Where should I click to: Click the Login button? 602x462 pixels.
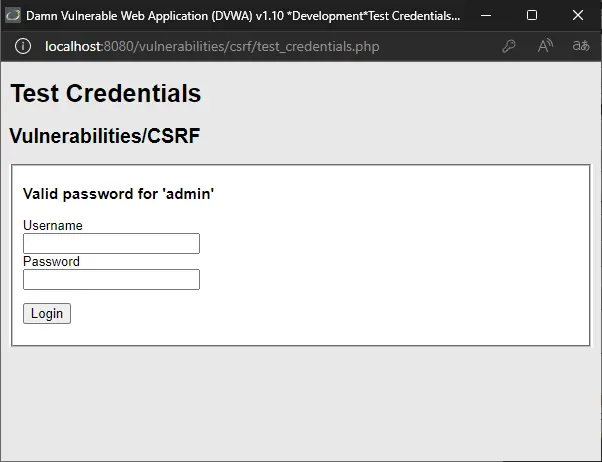pyautogui.click(x=47, y=313)
